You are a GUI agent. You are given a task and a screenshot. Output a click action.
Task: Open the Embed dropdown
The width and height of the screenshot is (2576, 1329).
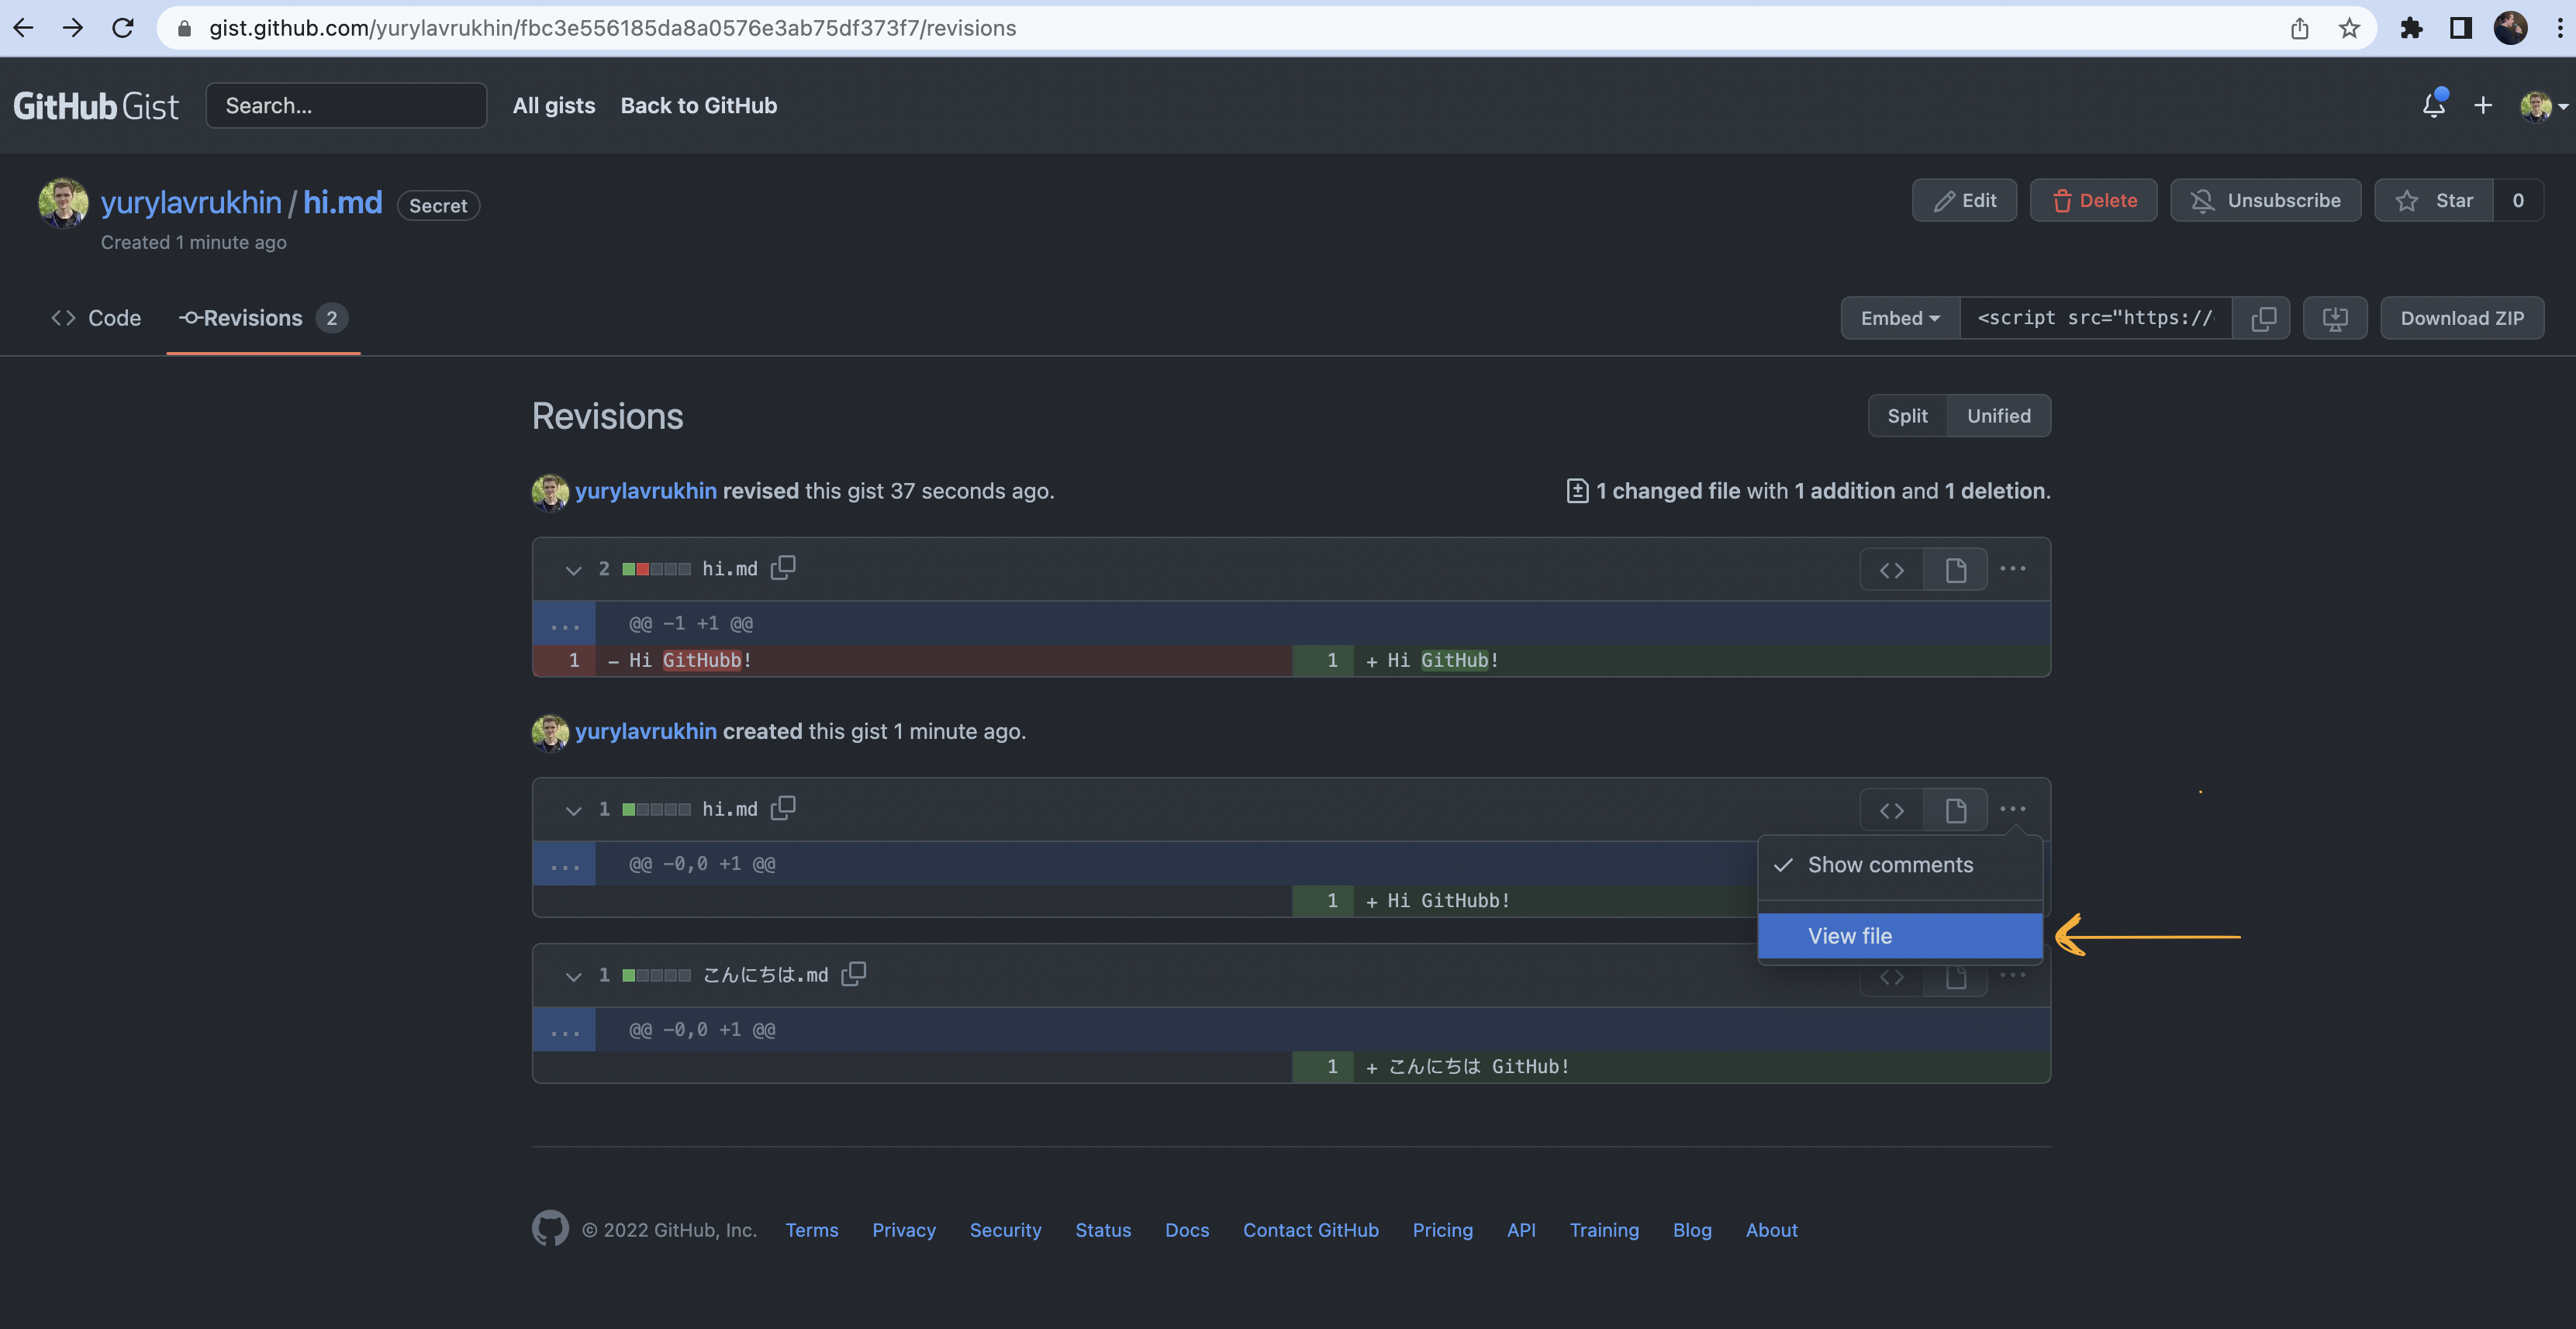pyautogui.click(x=1898, y=318)
